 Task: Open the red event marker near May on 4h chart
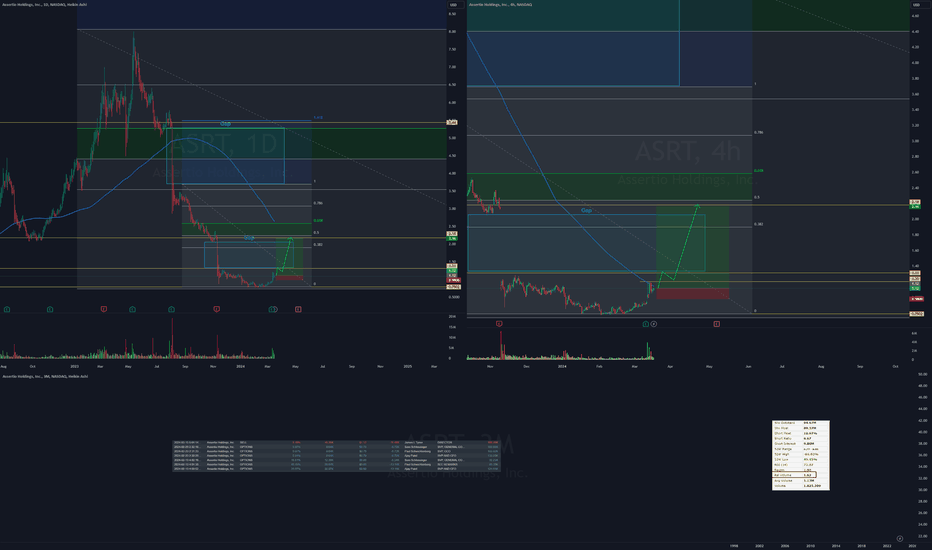click(x=716, y=324)
